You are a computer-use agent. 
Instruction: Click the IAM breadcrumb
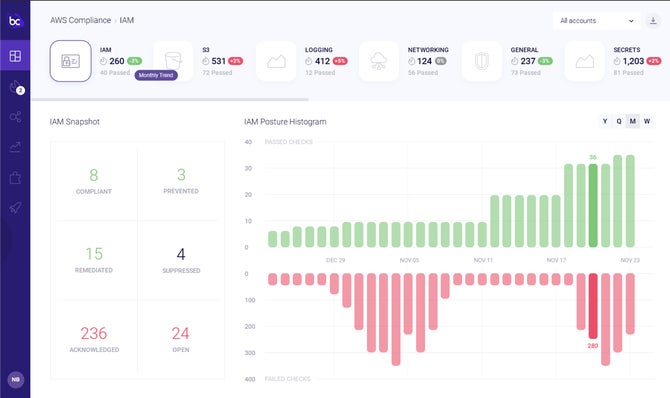[126, 20]
